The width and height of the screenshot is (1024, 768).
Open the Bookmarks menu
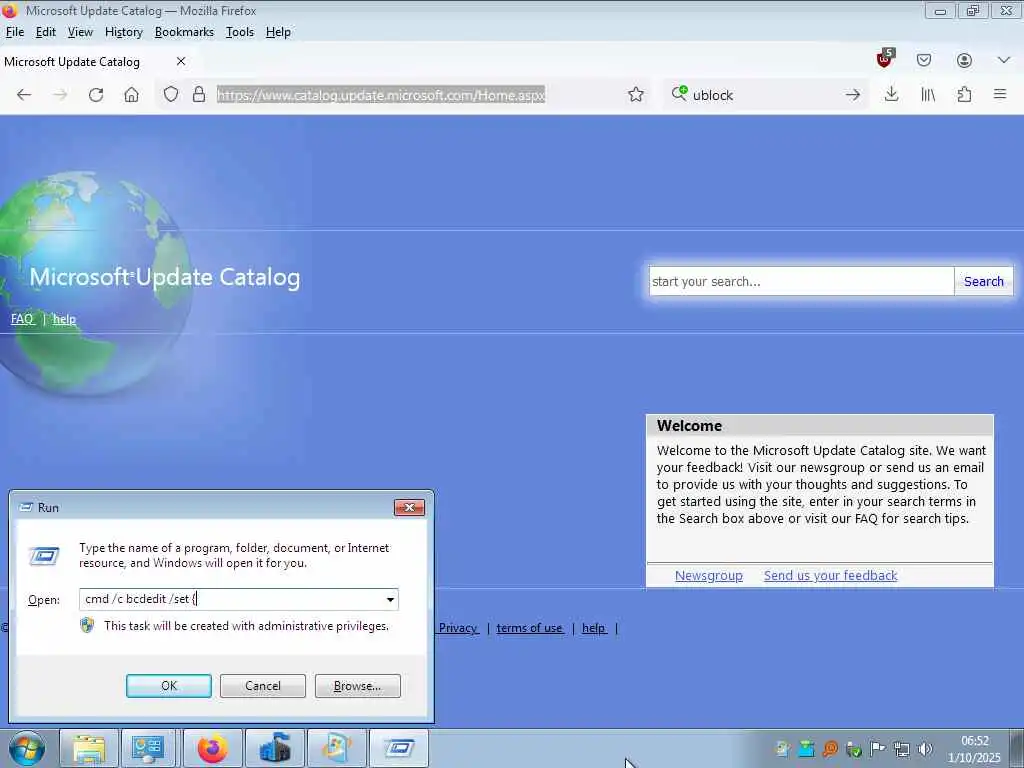184,32
